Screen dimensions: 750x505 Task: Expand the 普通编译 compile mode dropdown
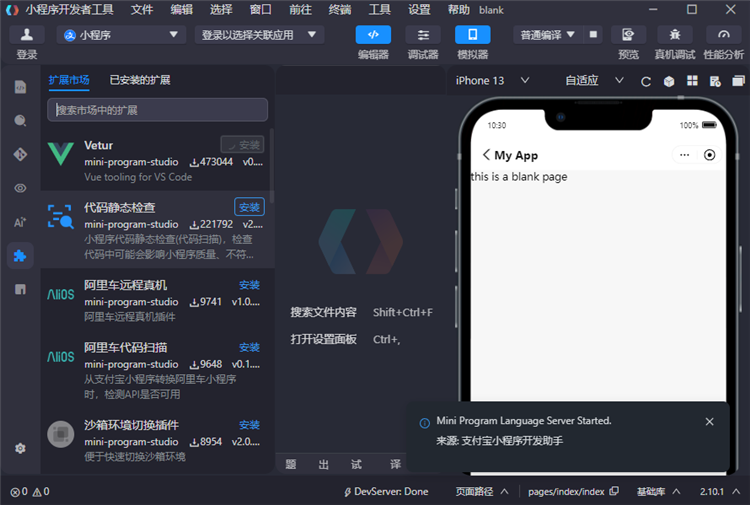[x=548, y=35]
